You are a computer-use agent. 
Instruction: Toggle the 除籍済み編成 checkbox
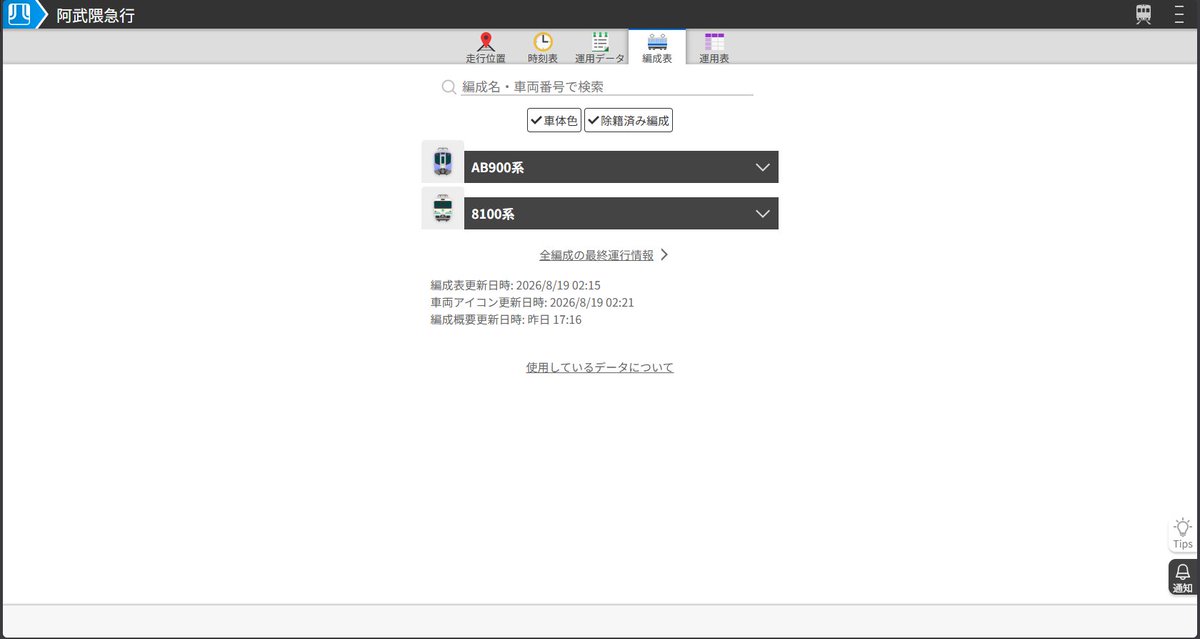(628, 120)
